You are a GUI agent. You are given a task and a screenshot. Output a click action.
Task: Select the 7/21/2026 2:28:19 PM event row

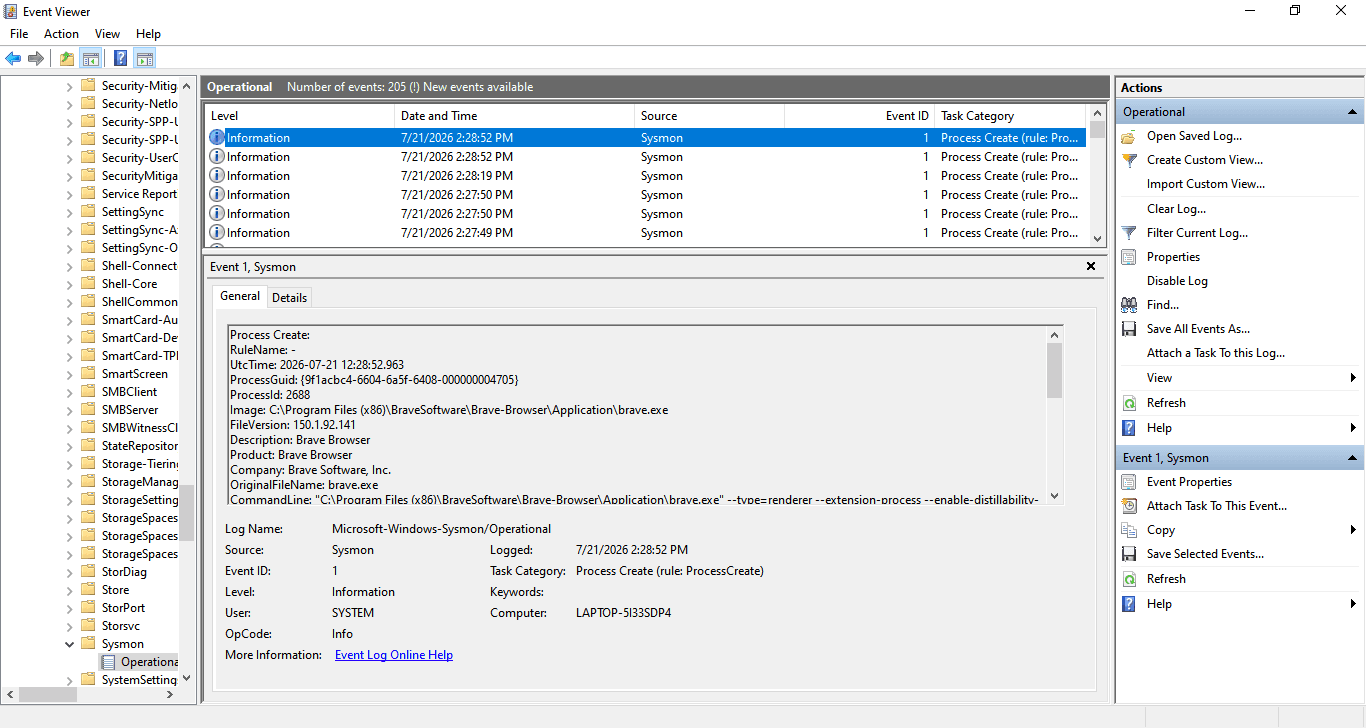point(645,176)
